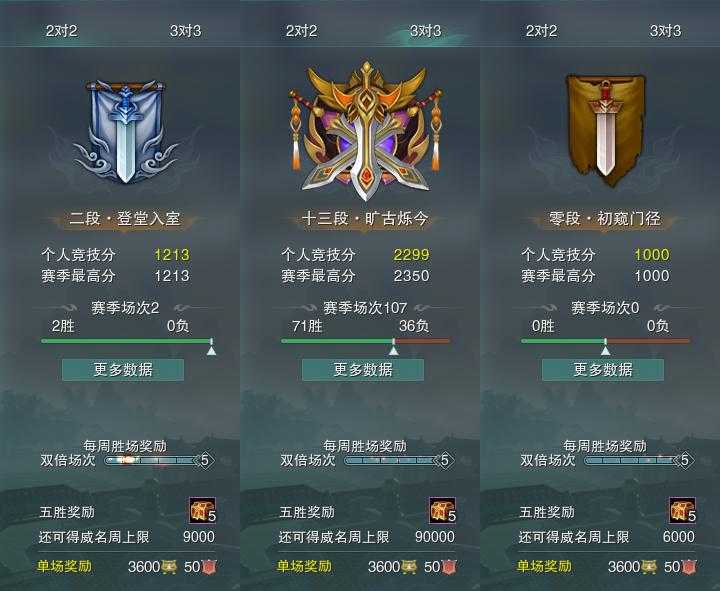720x591 pixels.
Task: Click 更多数据 button under 71胜 36负
Action: pyautogui.click(x=363, y=370)
